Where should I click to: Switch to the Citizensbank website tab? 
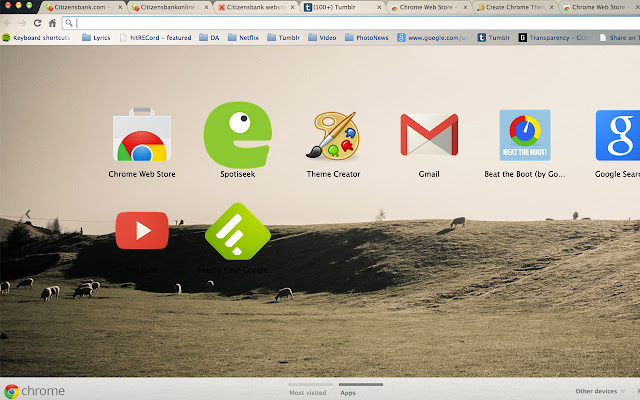click(253, 7)
